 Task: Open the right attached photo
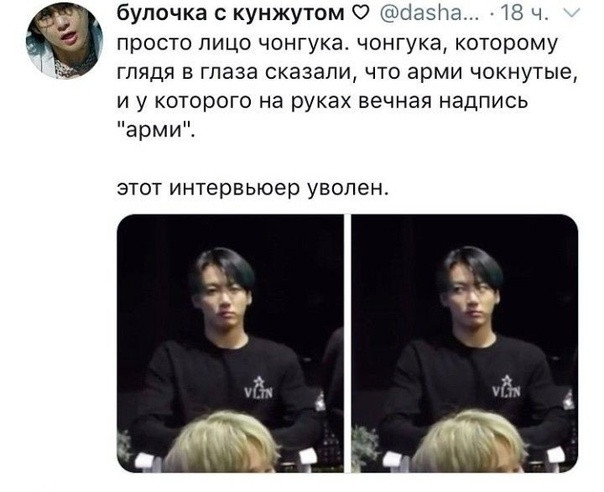465,343
